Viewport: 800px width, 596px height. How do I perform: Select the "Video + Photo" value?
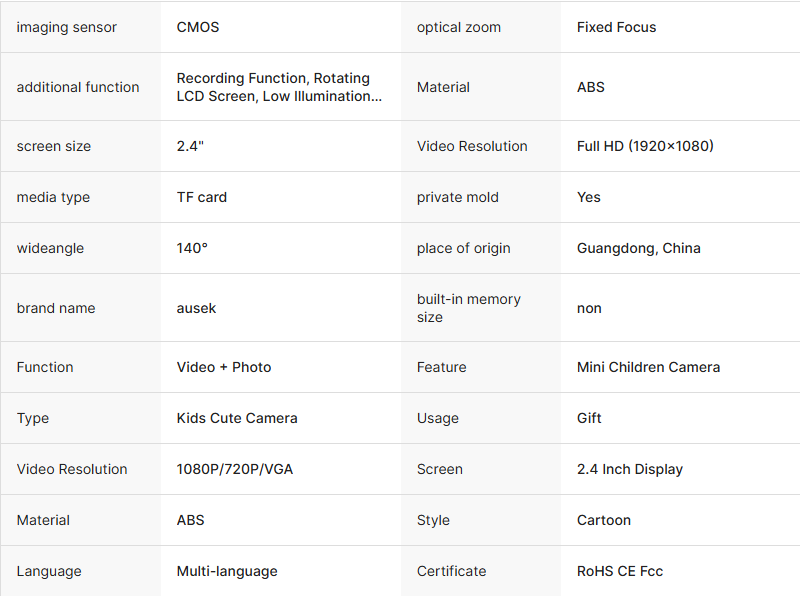click(x=224, y=367)
